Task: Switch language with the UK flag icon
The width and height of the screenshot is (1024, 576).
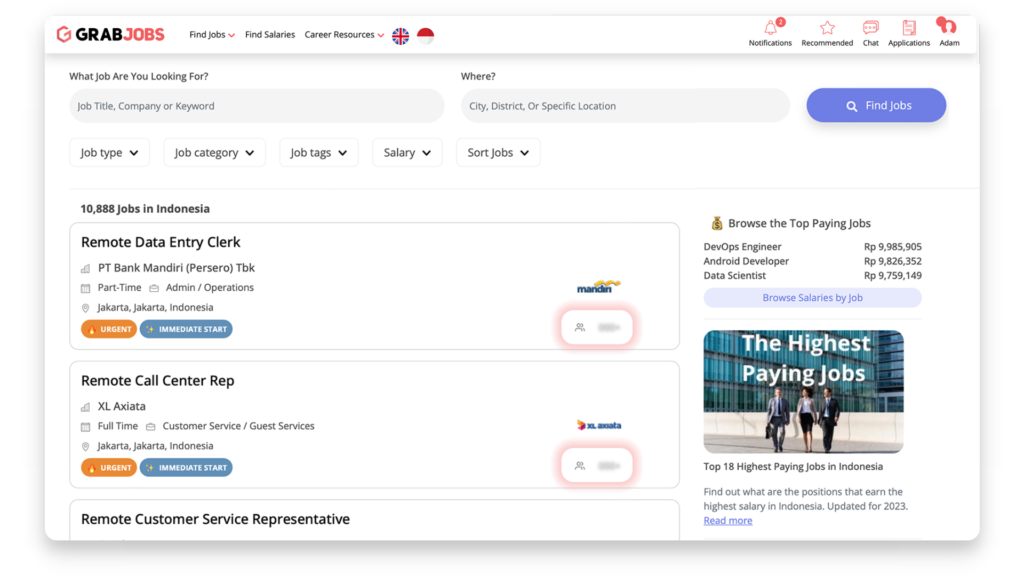Action: (x=400, y=36)
